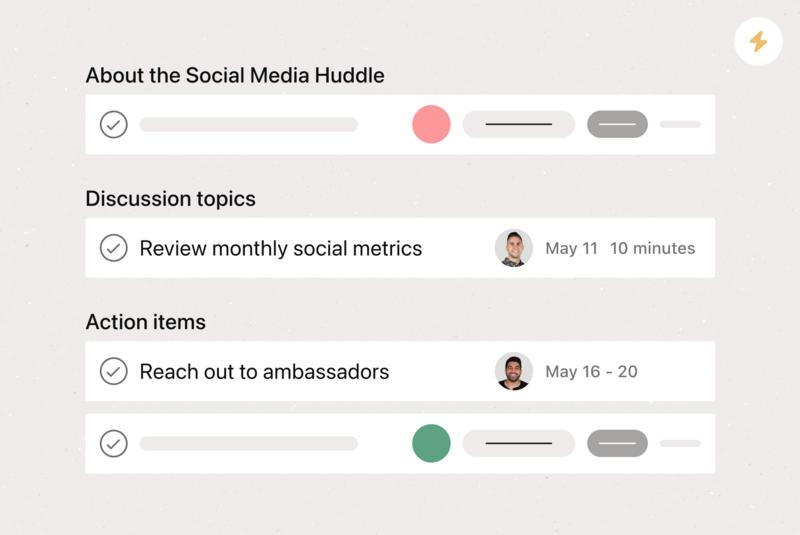This screenshot has height=535, width=800.
Task: Complete the Reach out to ambassadors task
Action: [x=113, y=371]
